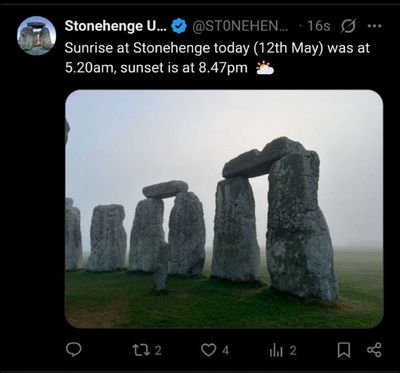Click the sun behind cloud emoji
The height and width of the screenshot is (373, 400).
tap(265, 68)
